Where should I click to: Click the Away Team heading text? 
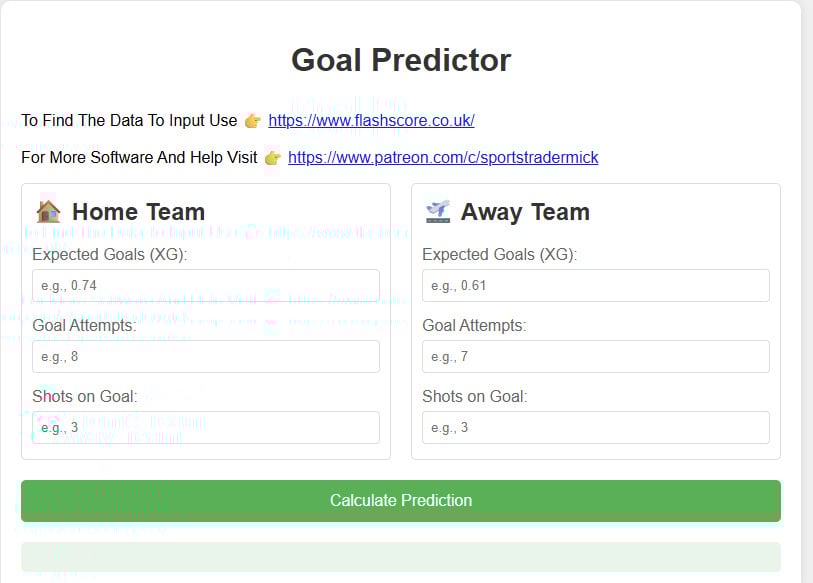pos(525,212)
